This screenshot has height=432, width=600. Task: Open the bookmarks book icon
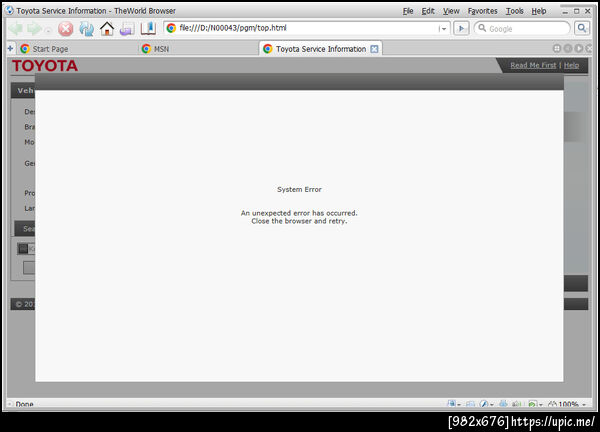[x=148, y=28]
